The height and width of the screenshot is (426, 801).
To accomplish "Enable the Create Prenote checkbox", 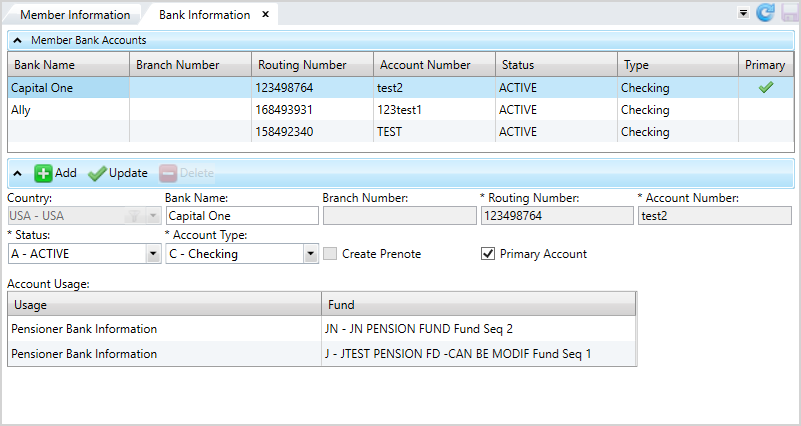I will coord(330,254).
